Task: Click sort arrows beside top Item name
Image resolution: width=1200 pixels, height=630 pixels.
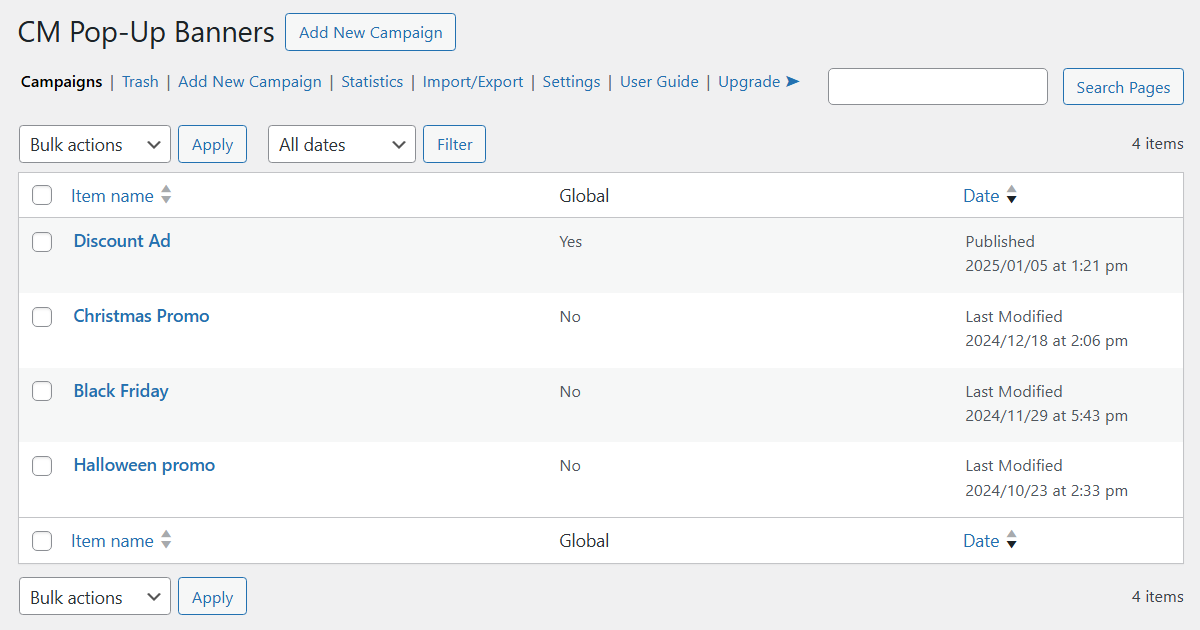Action: coord(166,195)
